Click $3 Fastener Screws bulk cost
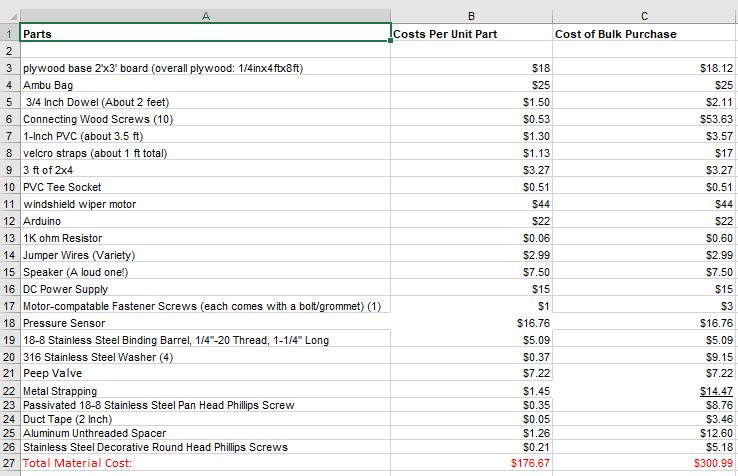Screen dimensions: 738x476 click(644, 306)
